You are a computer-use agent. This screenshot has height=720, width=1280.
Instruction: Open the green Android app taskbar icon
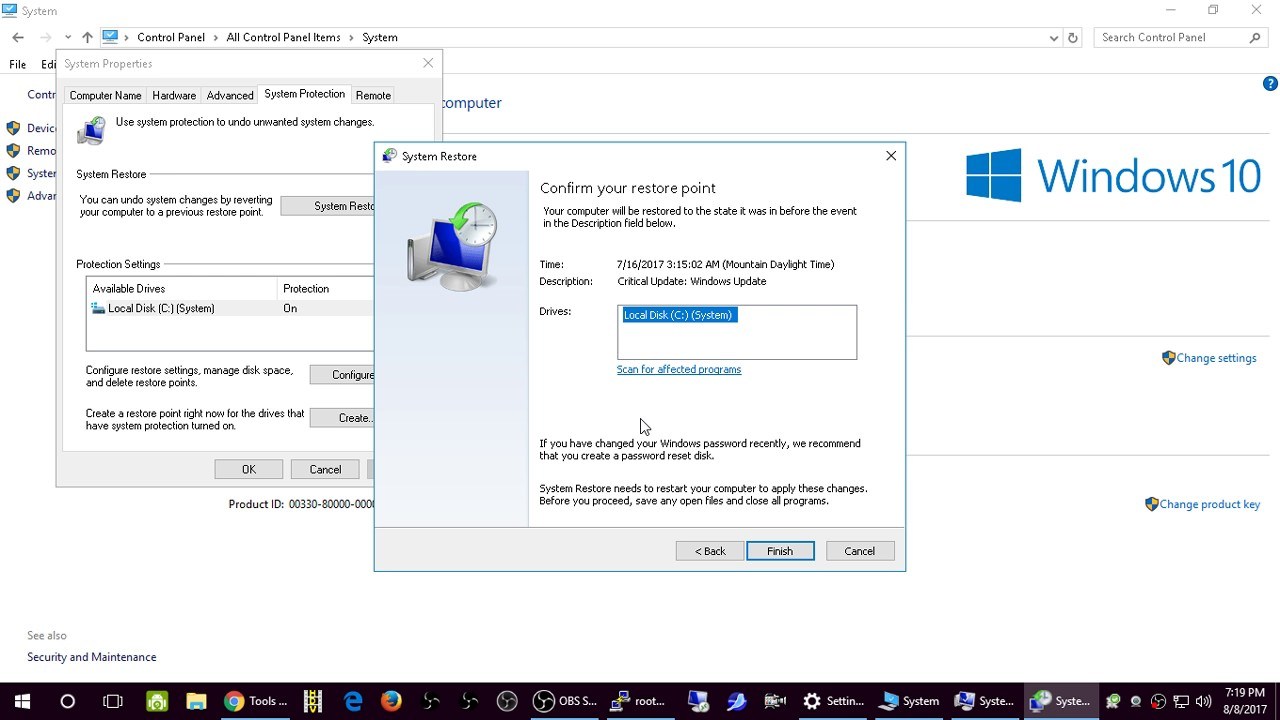click(157, 701)
